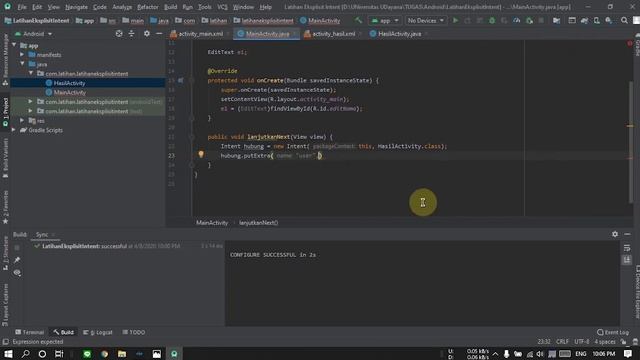Expand the manifests folder
Viewport: 640px width, 360px height.
coord(22,55)
